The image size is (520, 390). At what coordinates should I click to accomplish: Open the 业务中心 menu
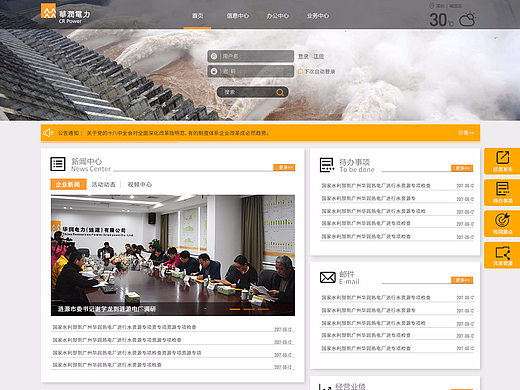point(318,16)
